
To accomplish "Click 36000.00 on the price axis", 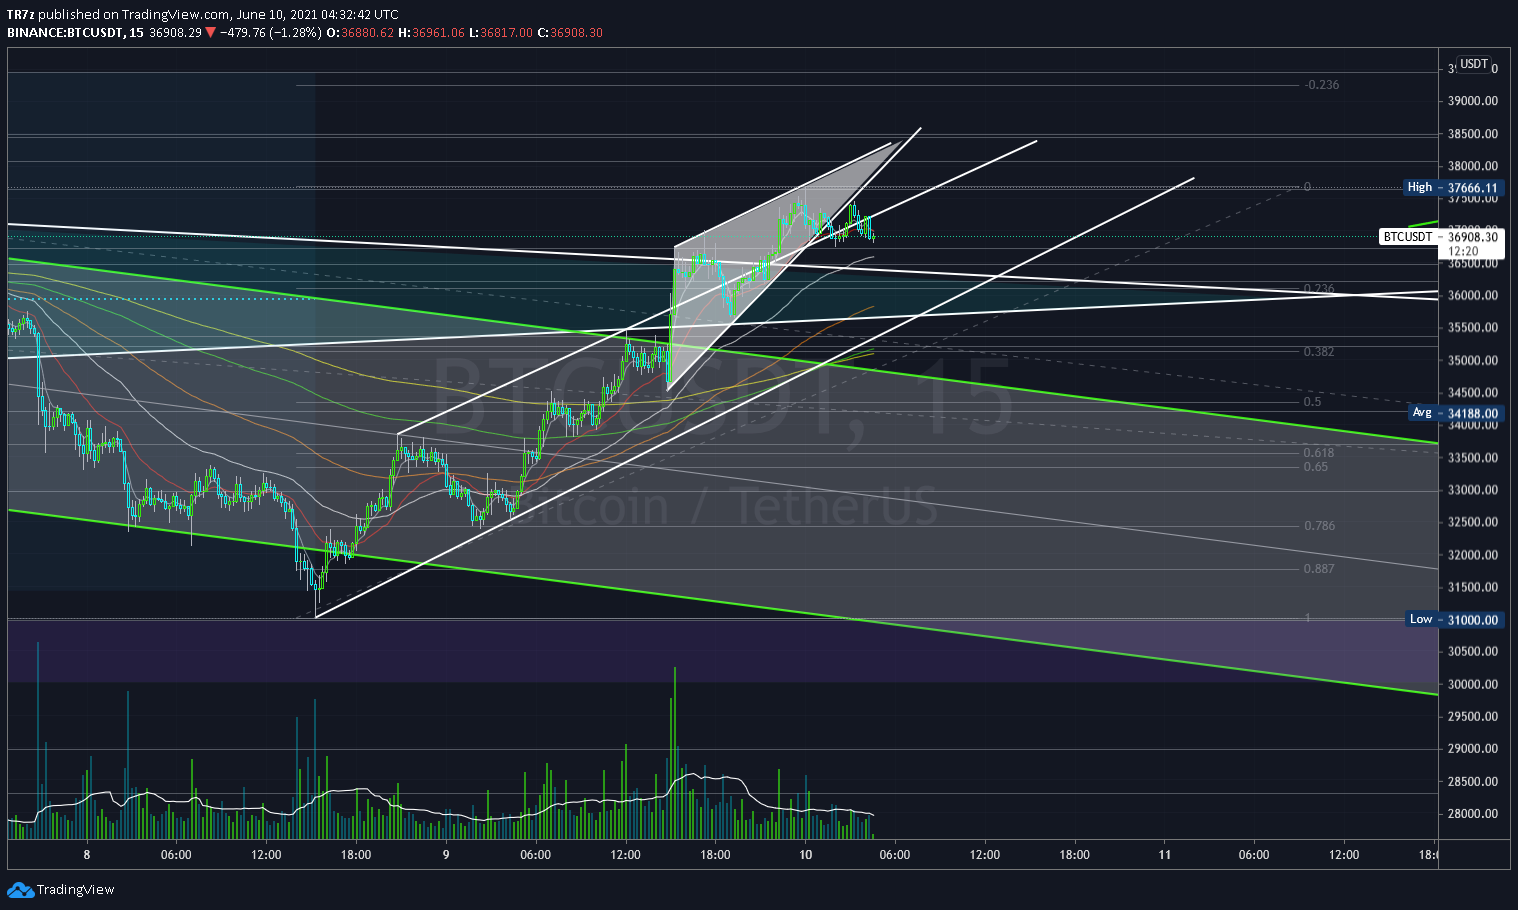I will (x=1472, y=296).
